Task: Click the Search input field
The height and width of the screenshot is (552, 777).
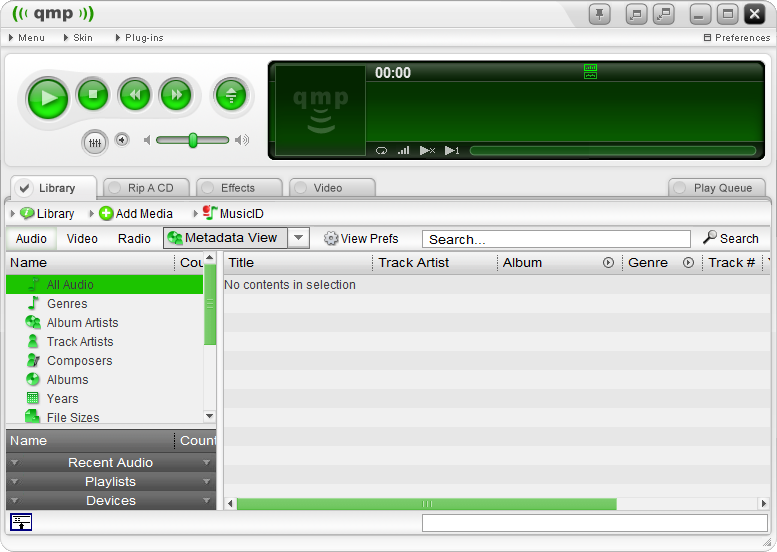Action: click(x=556, y=239)
